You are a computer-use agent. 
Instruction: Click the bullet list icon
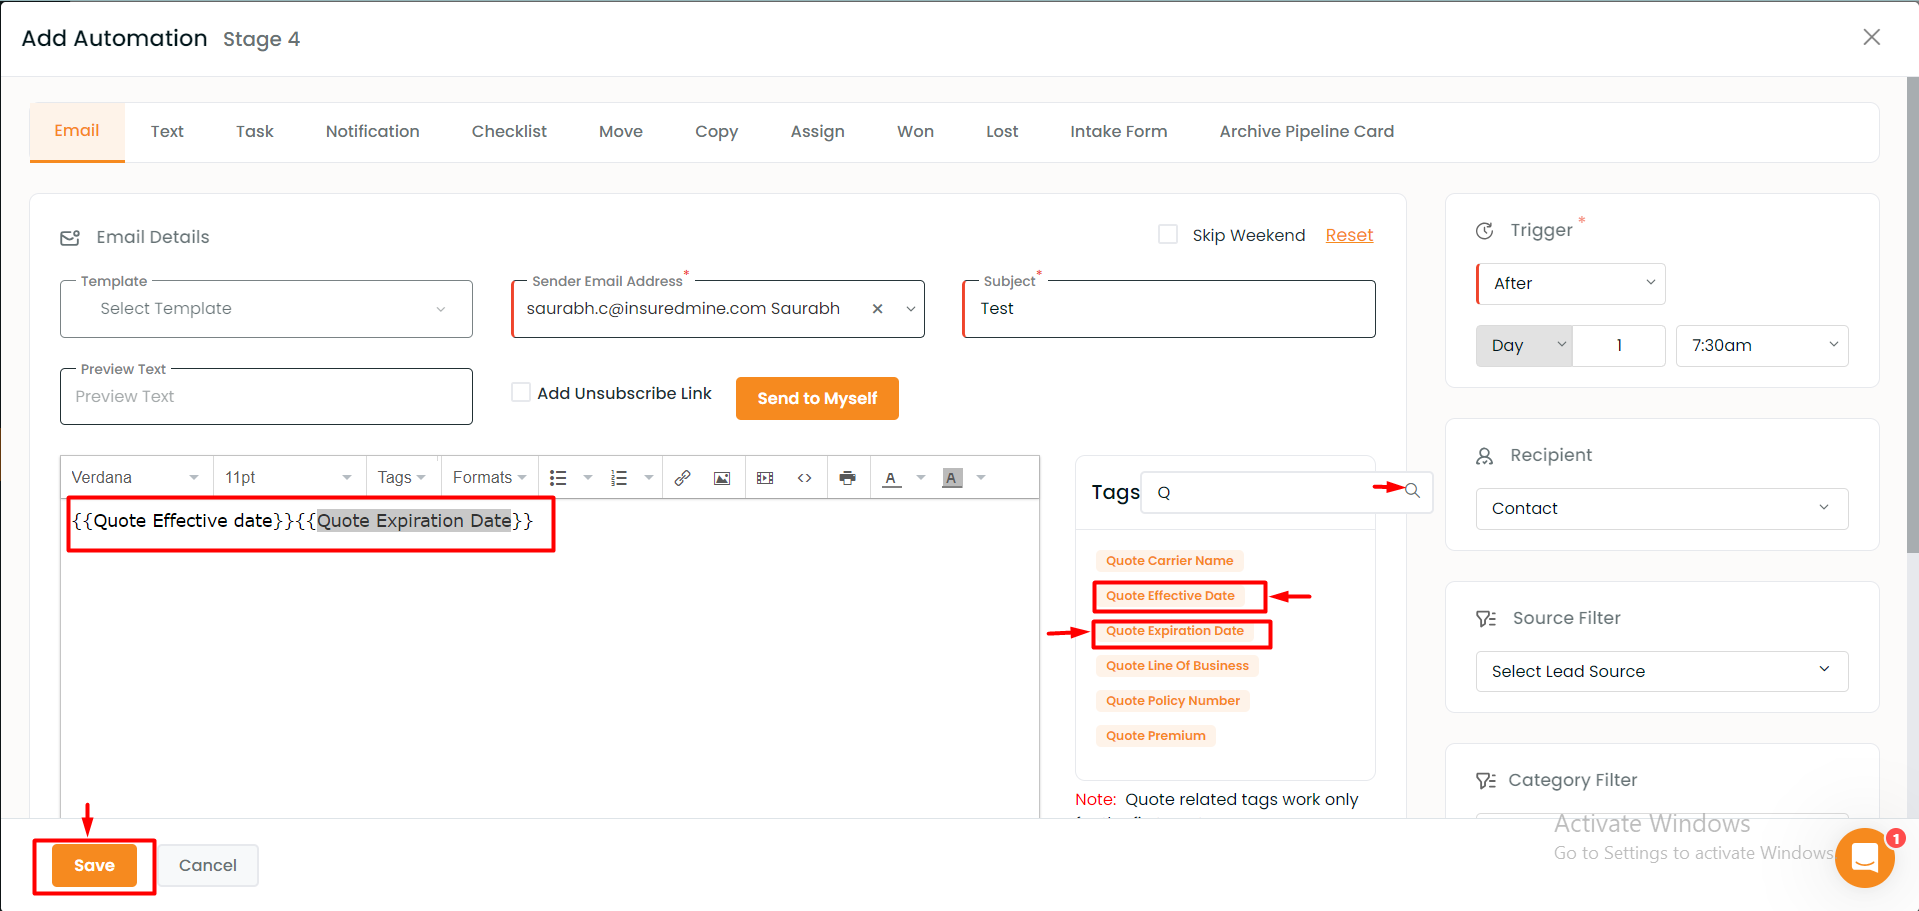pos(558,478)
